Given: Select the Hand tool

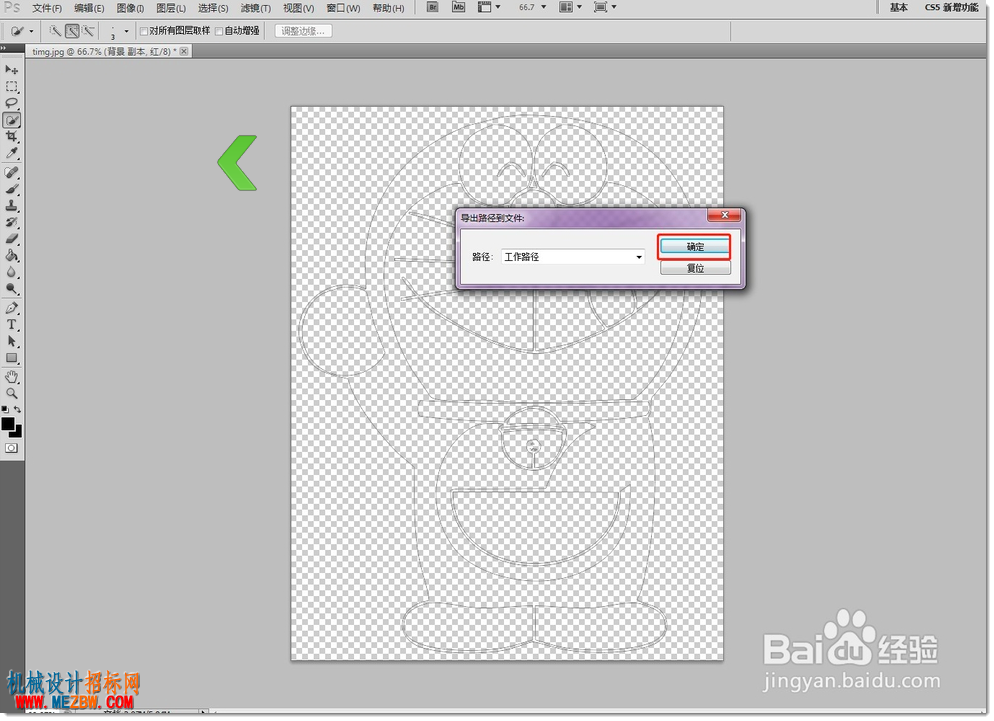Looking at the screenshot, I should [x=11, y=377].
